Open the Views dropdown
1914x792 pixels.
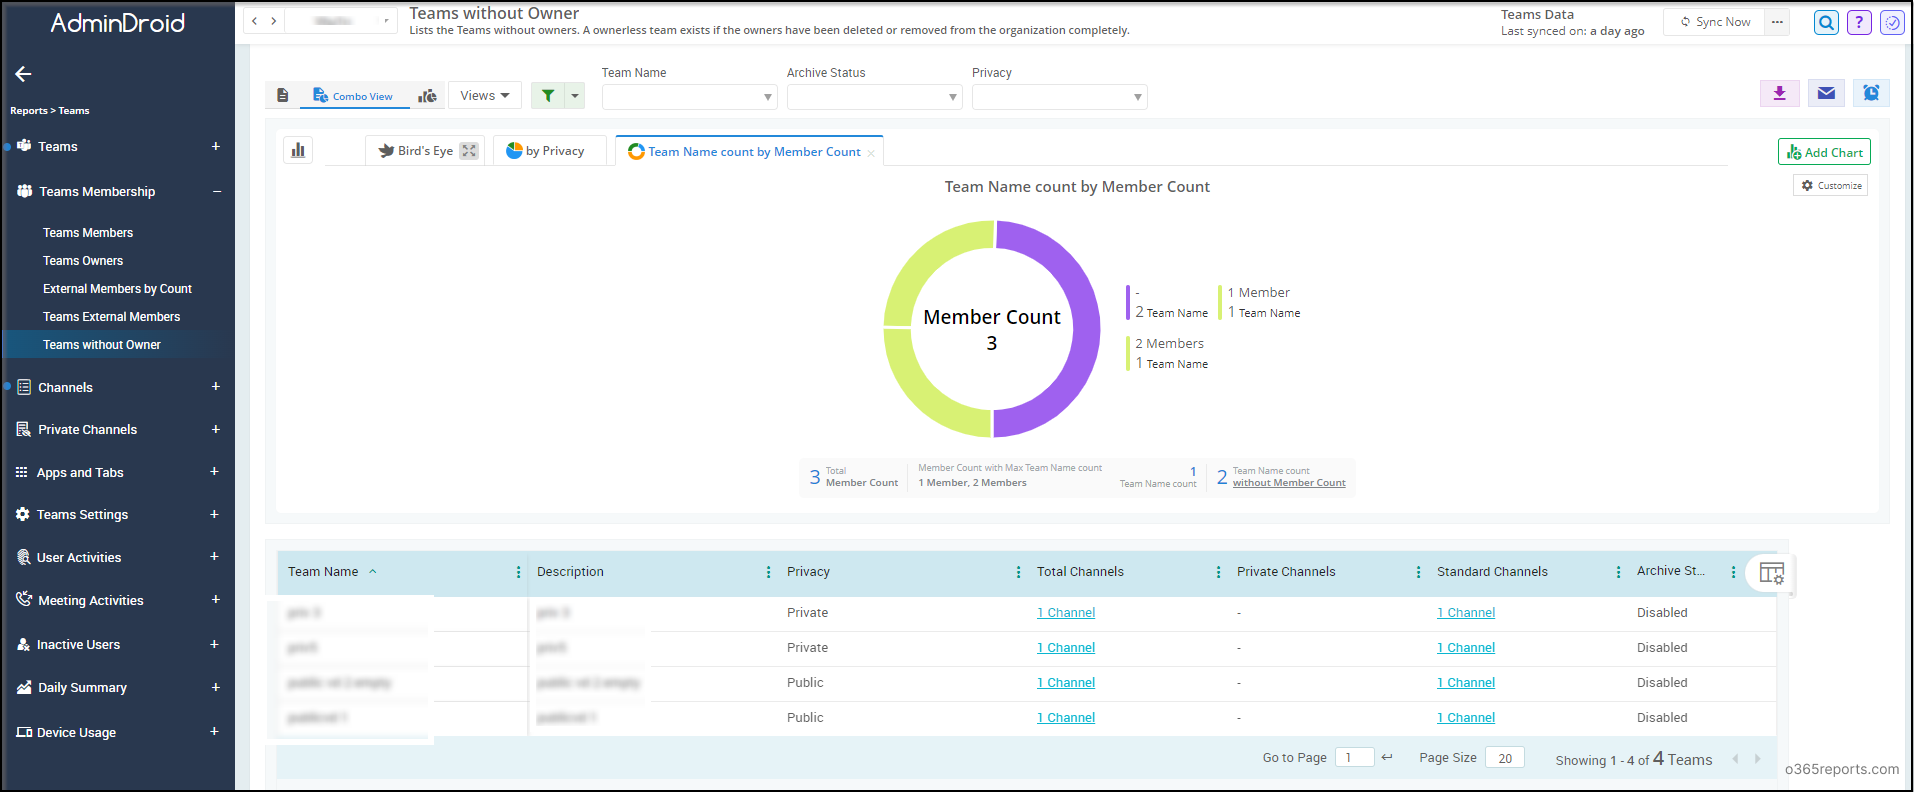485,95
